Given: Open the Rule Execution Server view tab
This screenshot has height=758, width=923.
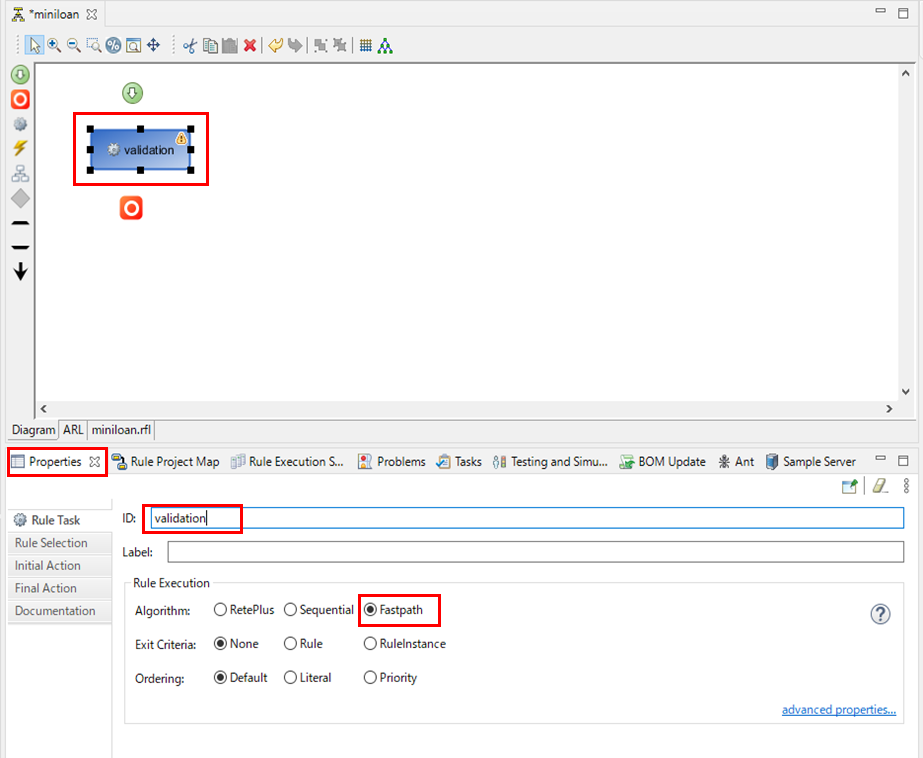Looking at the screenshot, I should [287, 462].
